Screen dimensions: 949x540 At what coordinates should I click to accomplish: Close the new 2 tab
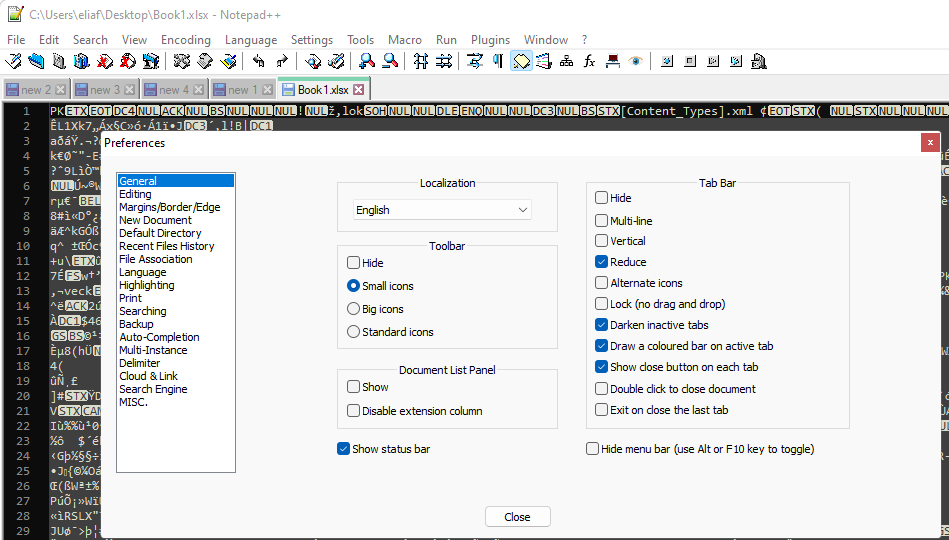coord(60,90)
